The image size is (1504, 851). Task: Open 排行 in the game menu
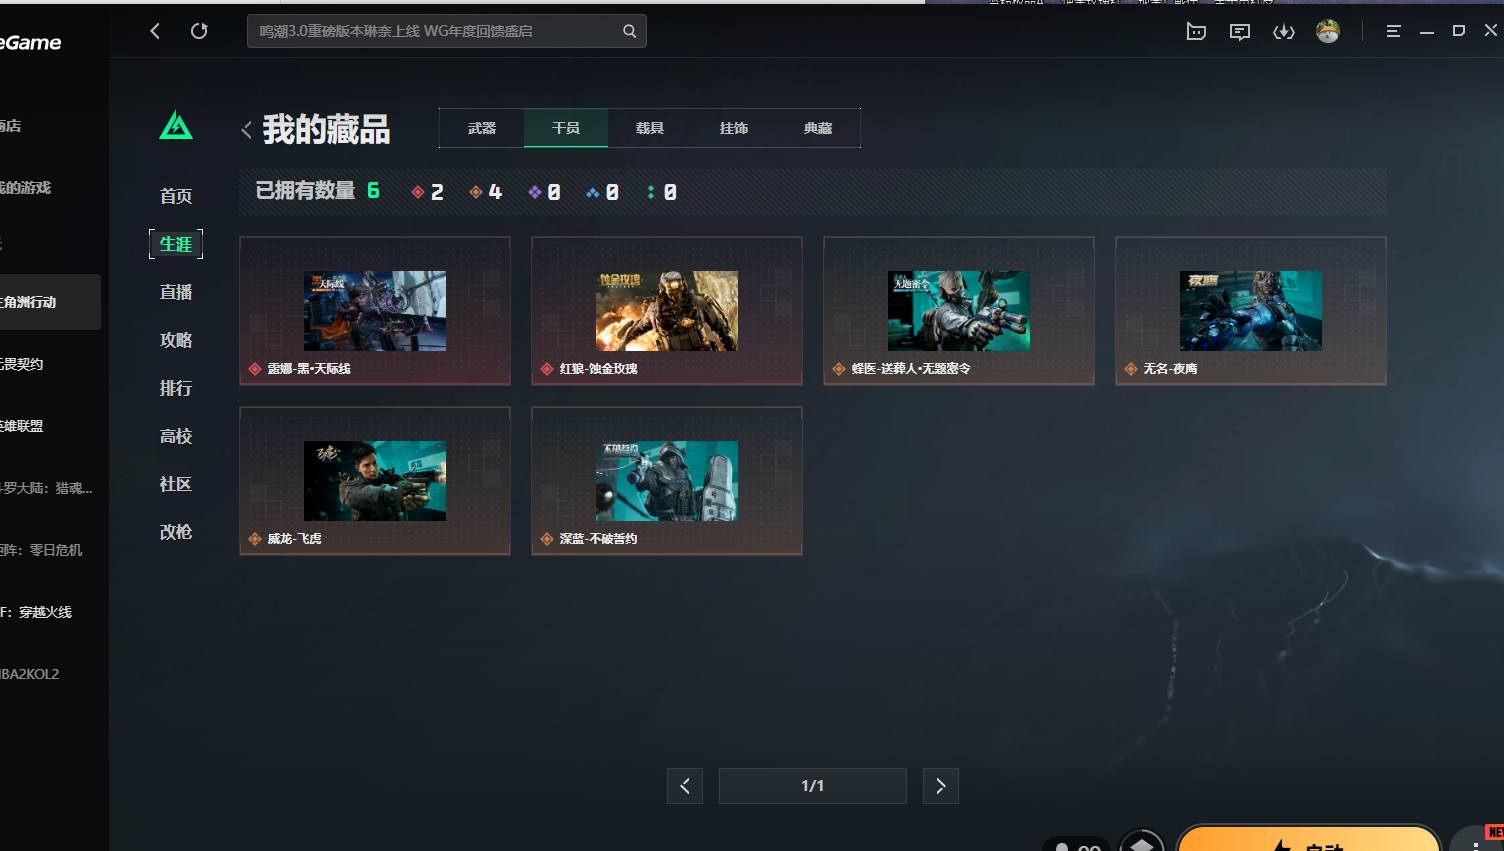(176, 388)
